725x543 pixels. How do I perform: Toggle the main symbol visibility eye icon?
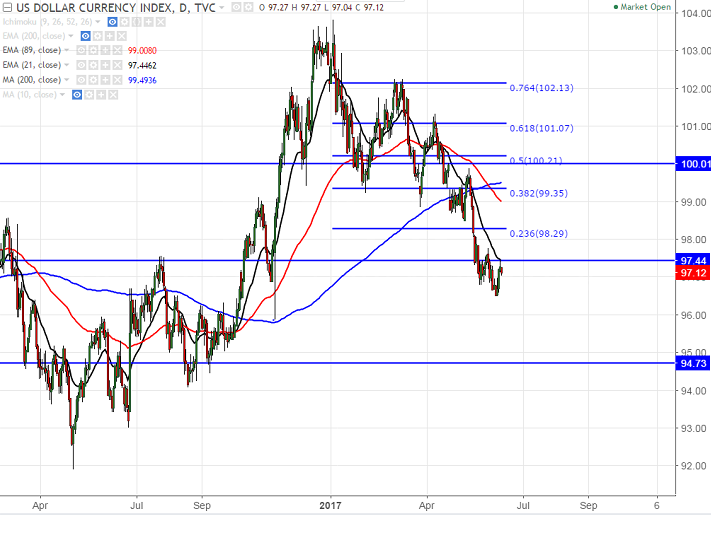coord(236,7)
